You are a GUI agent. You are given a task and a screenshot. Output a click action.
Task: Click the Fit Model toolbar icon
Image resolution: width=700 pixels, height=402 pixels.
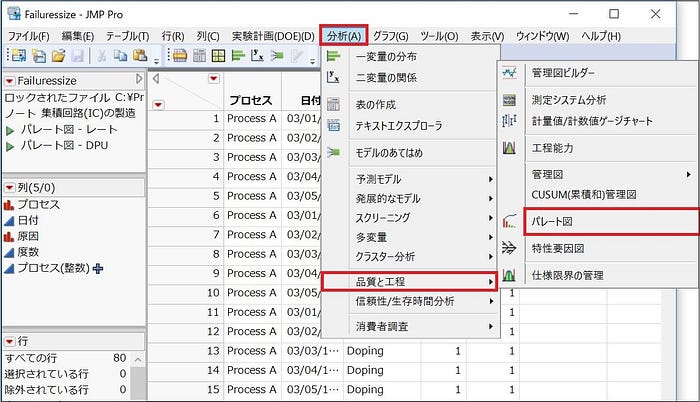(x=277, y=56)
